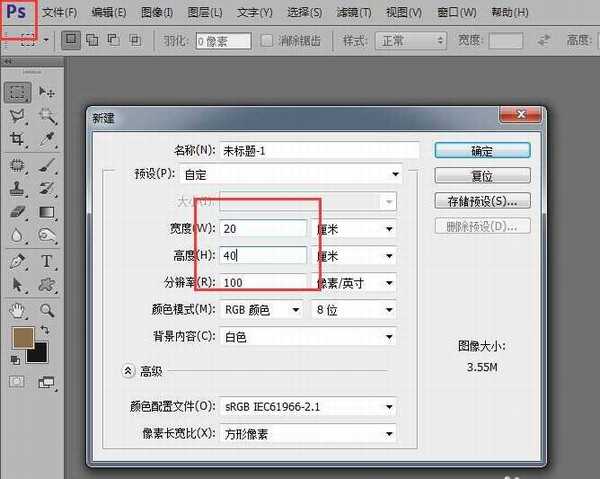Open the tool preset picker arrow
This screenshot has height=479, width=600.
[46, 40]
